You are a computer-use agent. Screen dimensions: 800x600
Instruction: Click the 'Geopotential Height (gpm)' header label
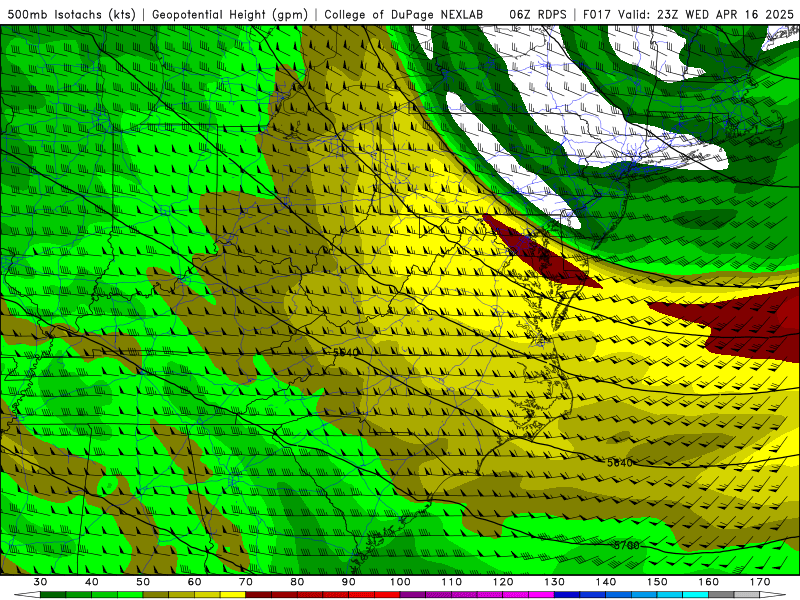click(230, 14)
